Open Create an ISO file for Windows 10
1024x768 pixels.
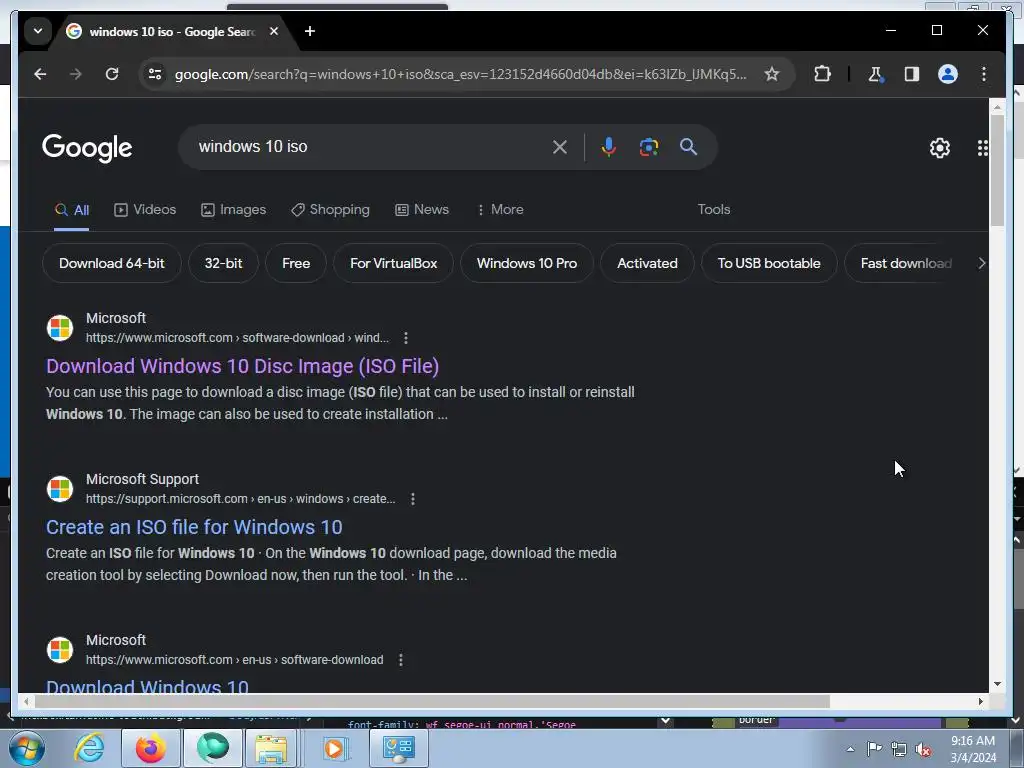[194, 527]
